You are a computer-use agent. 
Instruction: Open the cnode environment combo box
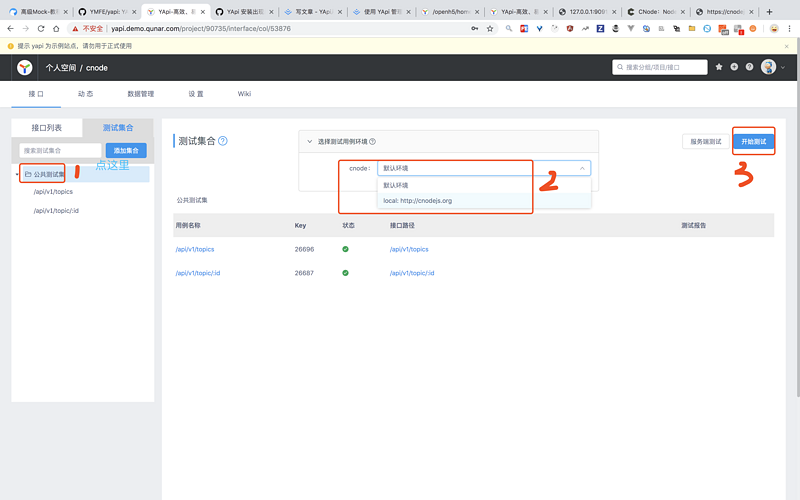pyautogui.click(x=484, y=168)
